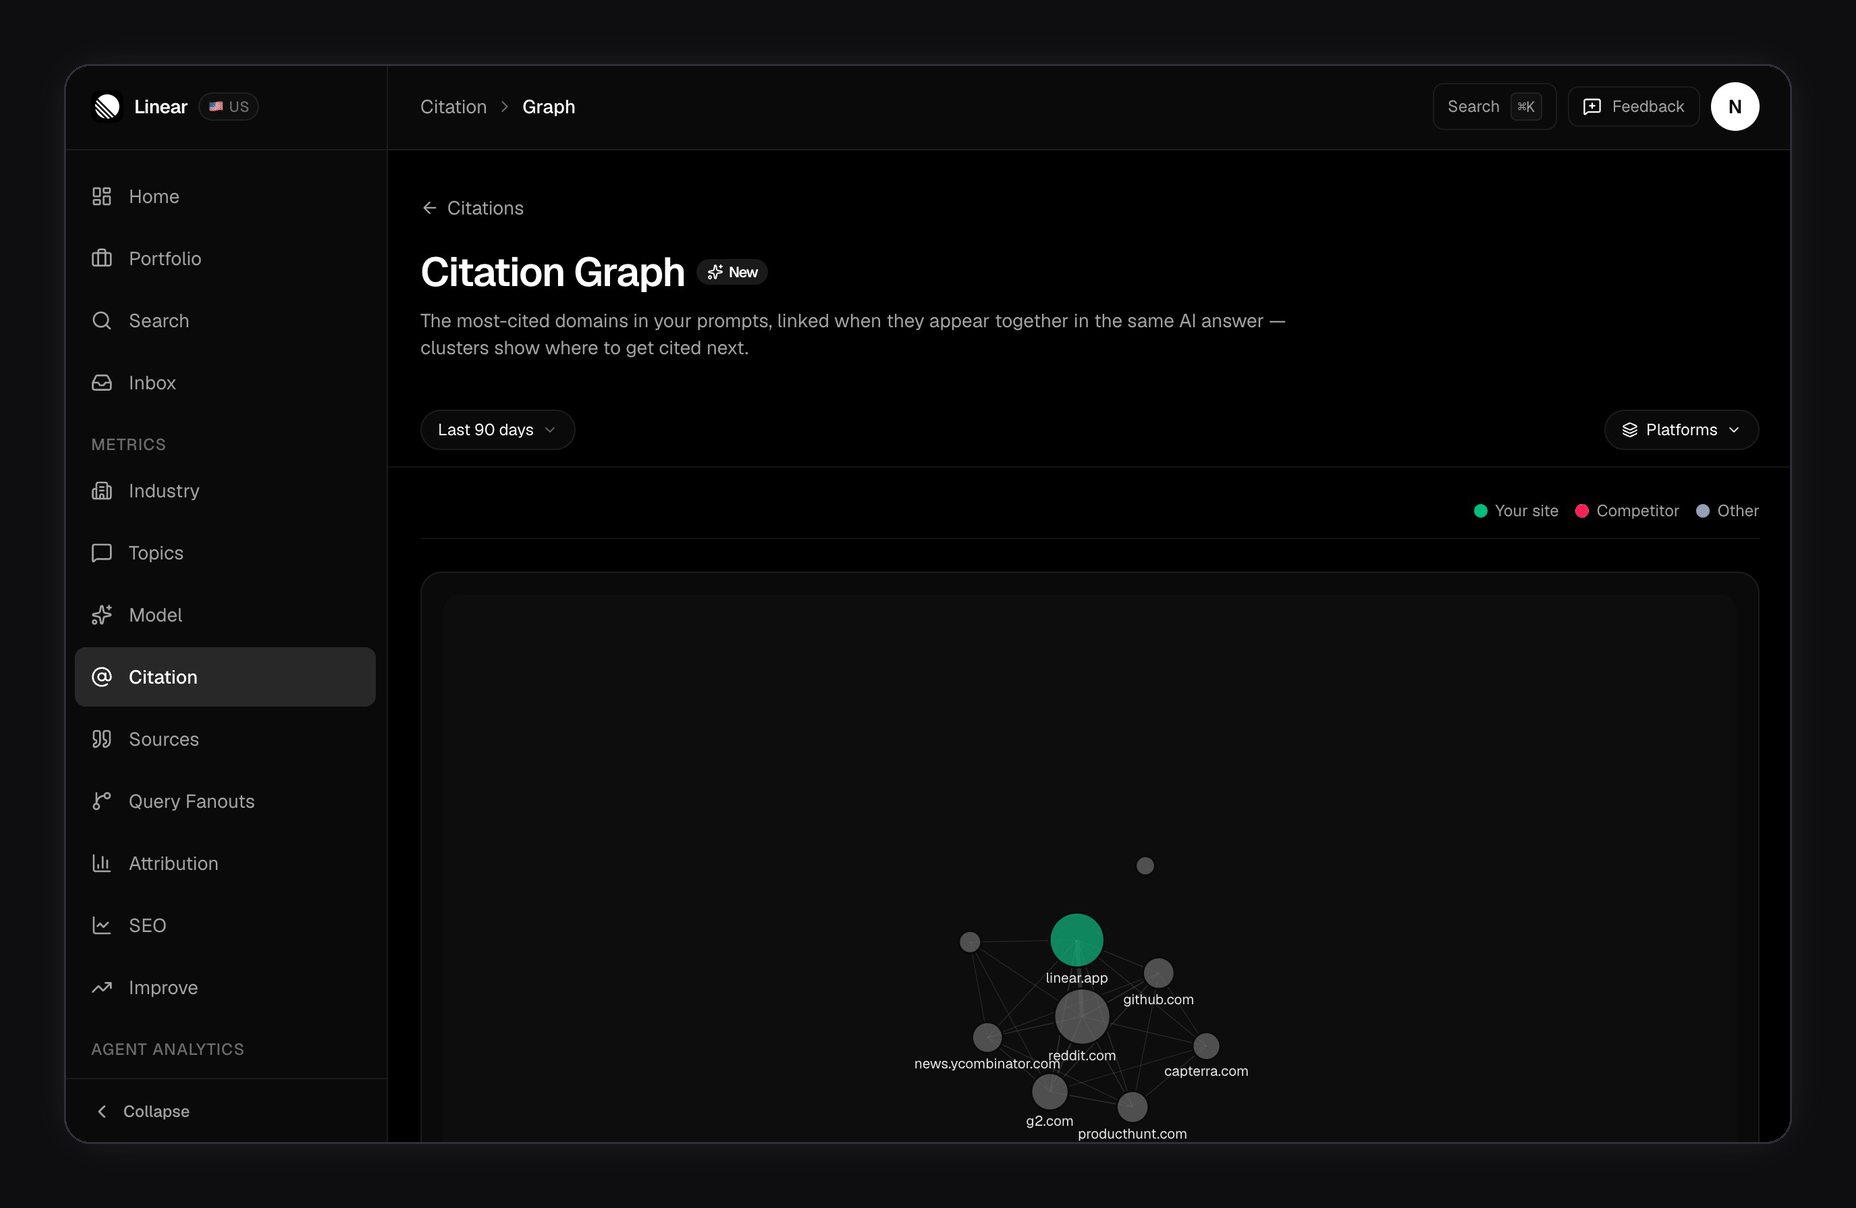Click the Model sparkle icon

click(x=102, y=615)
